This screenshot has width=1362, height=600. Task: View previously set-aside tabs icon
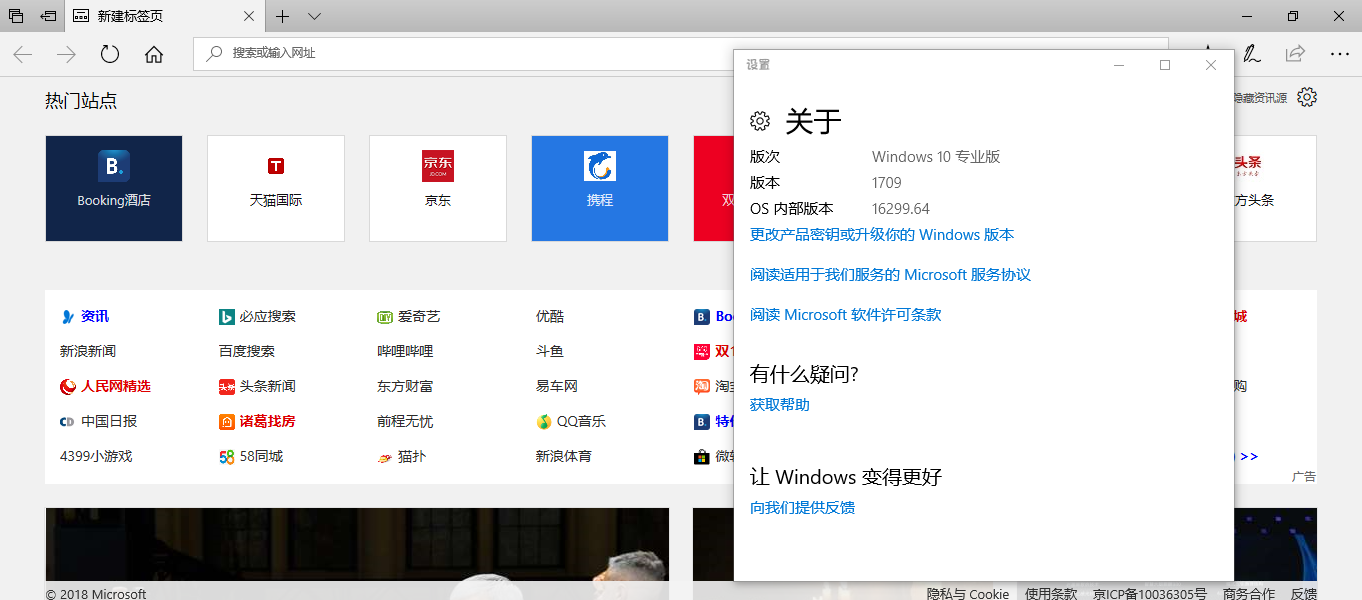point(15,16)
